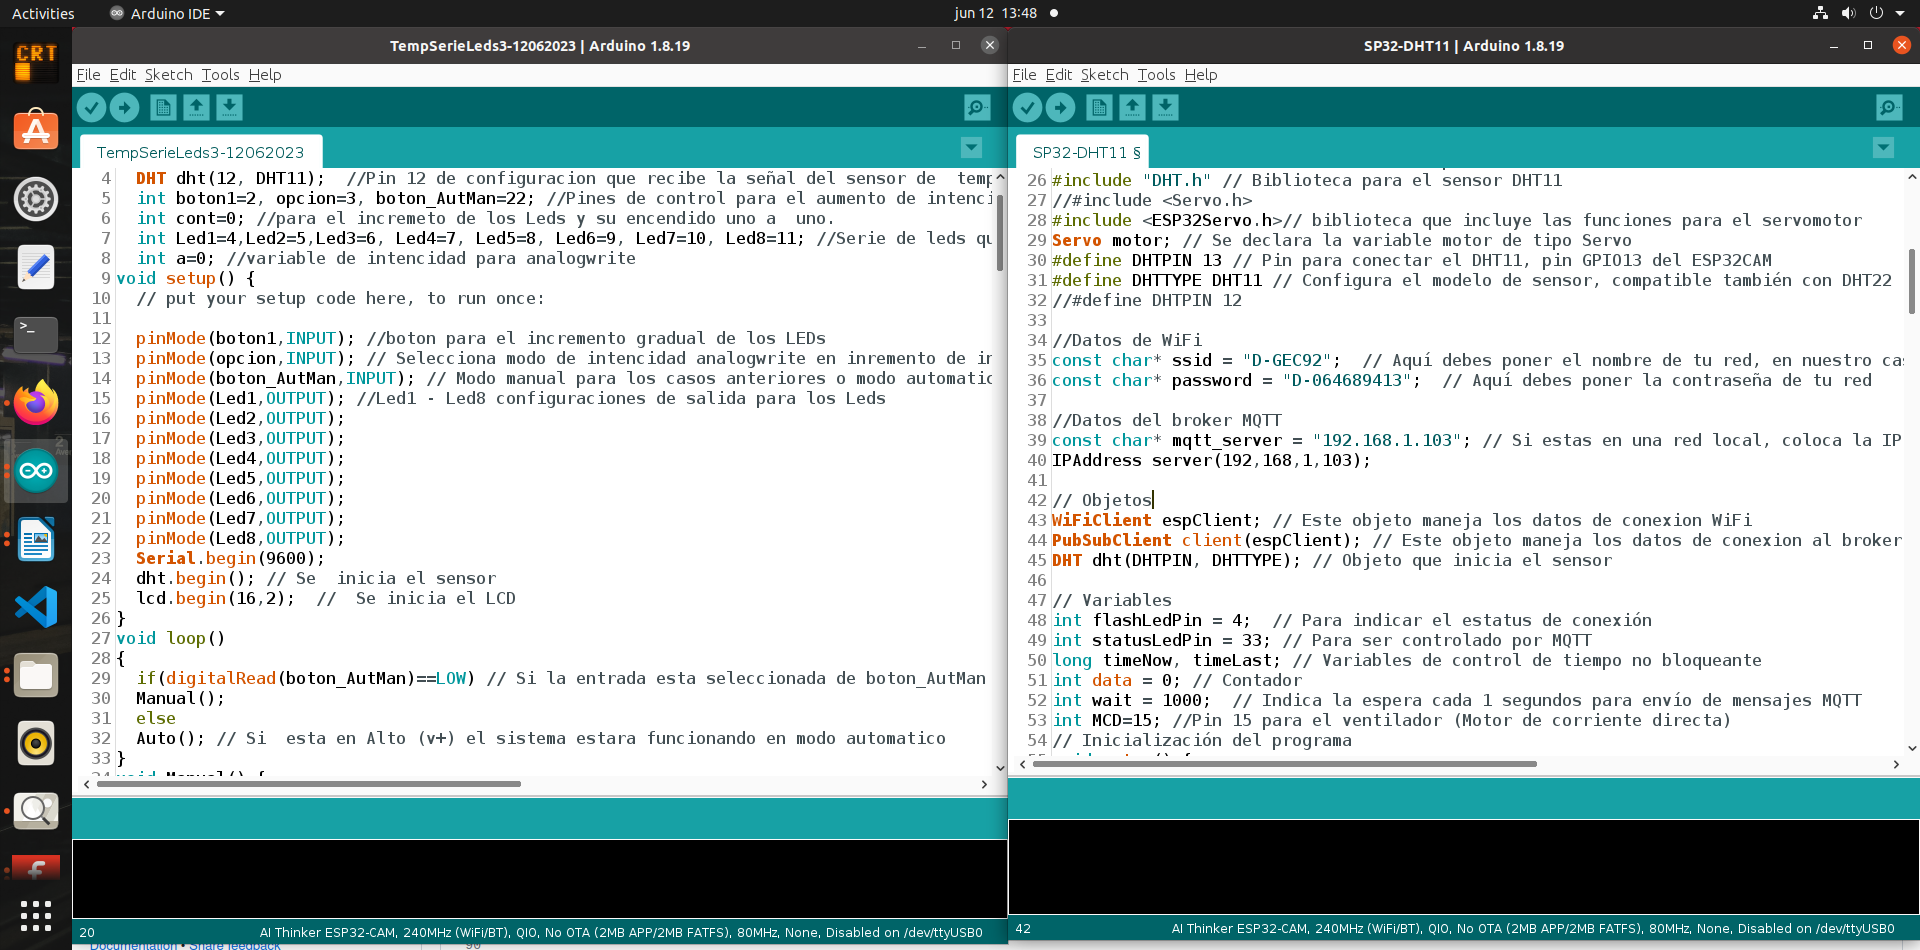This screenshot has height=950, width=1920.
Task: Open the Tools menu in SP32-DHT11 window
Action: click(1155, 74)
